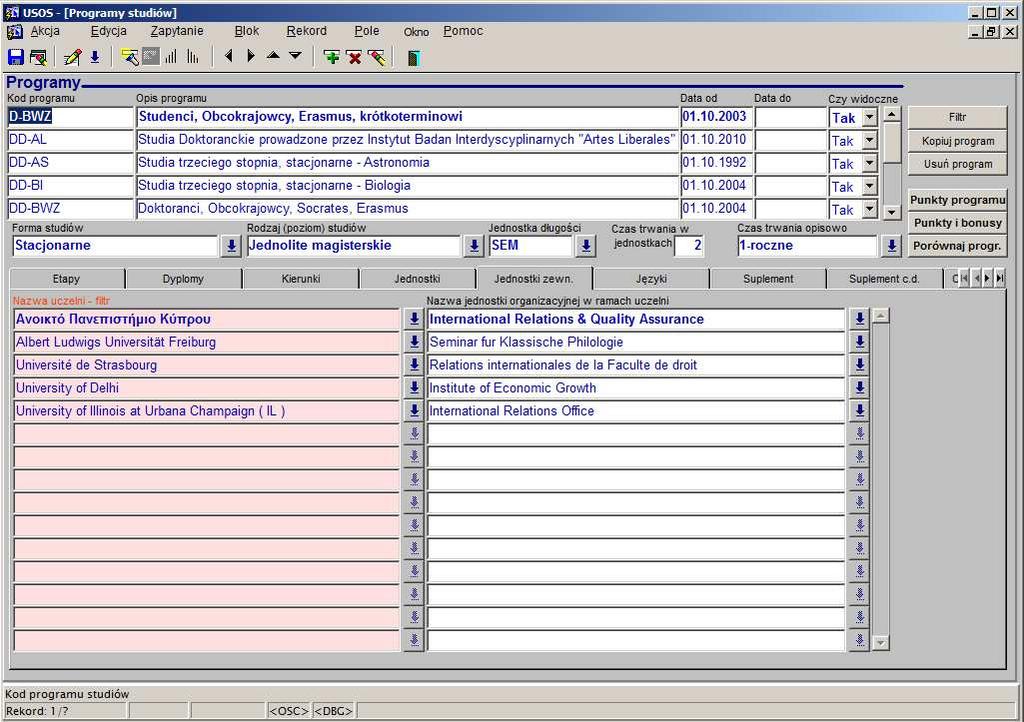Switch to the Suplement tab
Viewport: 1024px width, 722px height.
tap(768, 279)
